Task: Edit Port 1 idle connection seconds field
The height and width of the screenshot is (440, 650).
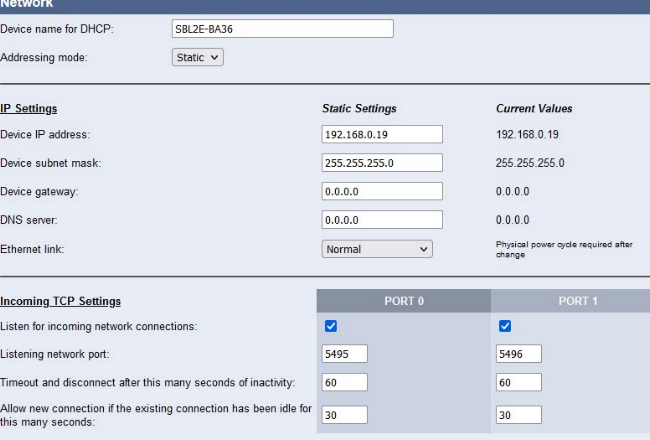Action: (x=519, y=415)
